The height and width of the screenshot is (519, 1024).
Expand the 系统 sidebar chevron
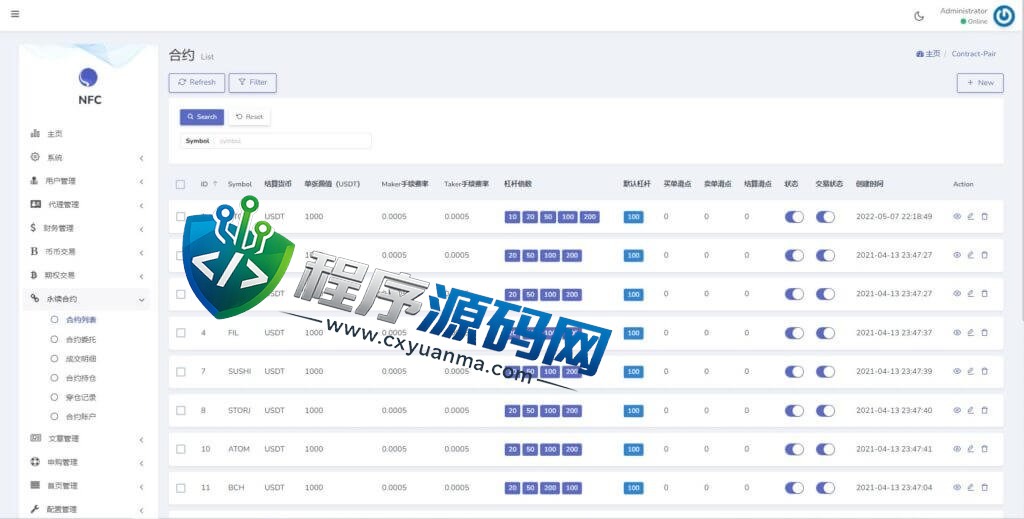[141, 159]
